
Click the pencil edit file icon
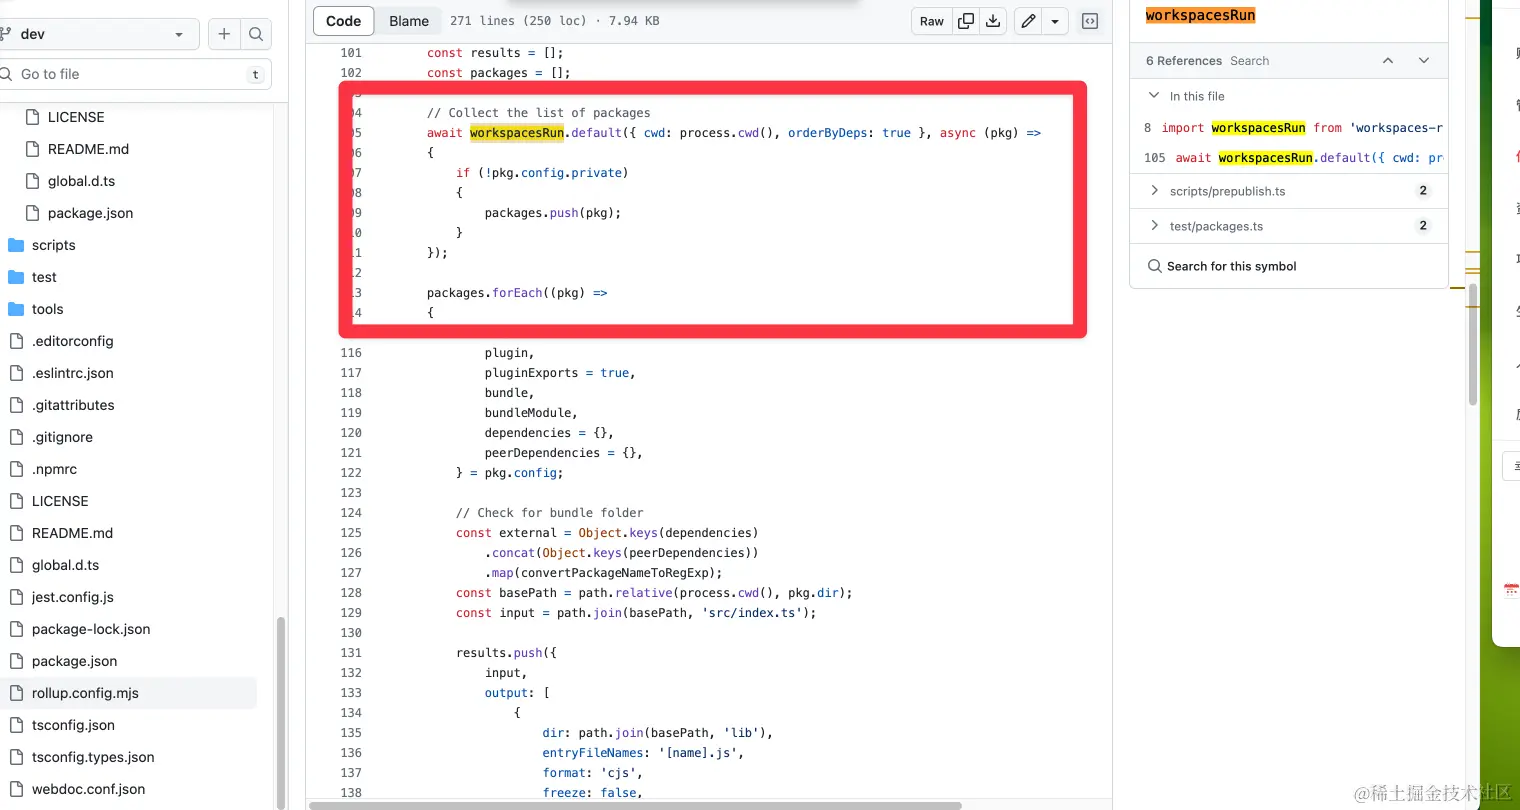click(1028, 21)
